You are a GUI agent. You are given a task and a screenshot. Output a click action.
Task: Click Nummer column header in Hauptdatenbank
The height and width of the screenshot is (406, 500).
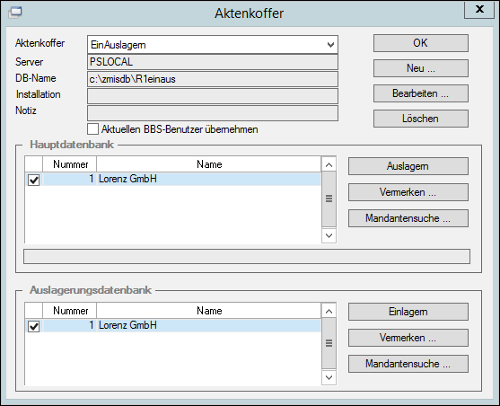coord(70,164)
